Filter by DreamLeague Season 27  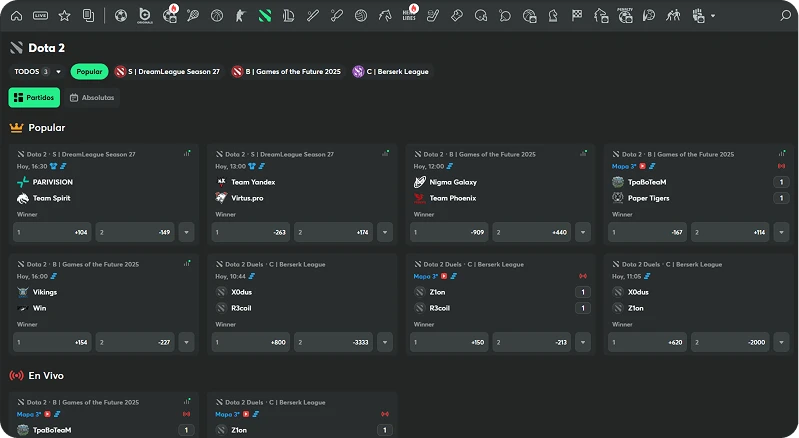(168, 72)
